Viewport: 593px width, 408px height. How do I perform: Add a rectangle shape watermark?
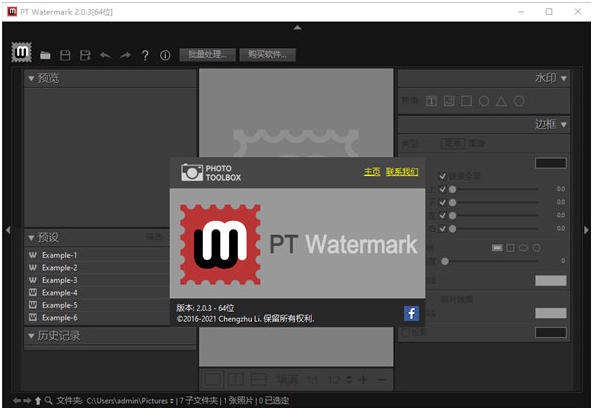tap(466, 101)
